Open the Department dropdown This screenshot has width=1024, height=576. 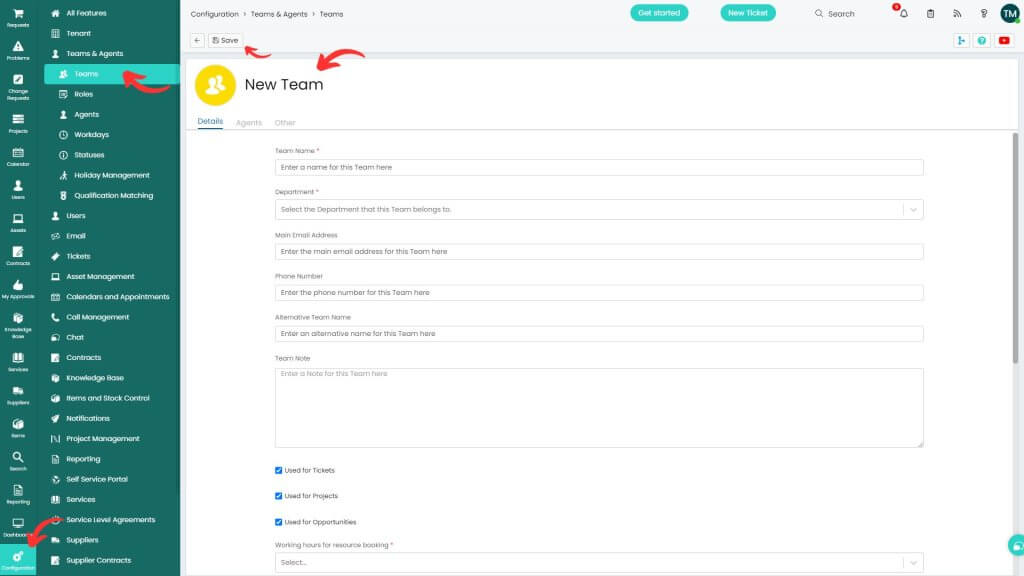pyautogui.click(x=598, y=209)
